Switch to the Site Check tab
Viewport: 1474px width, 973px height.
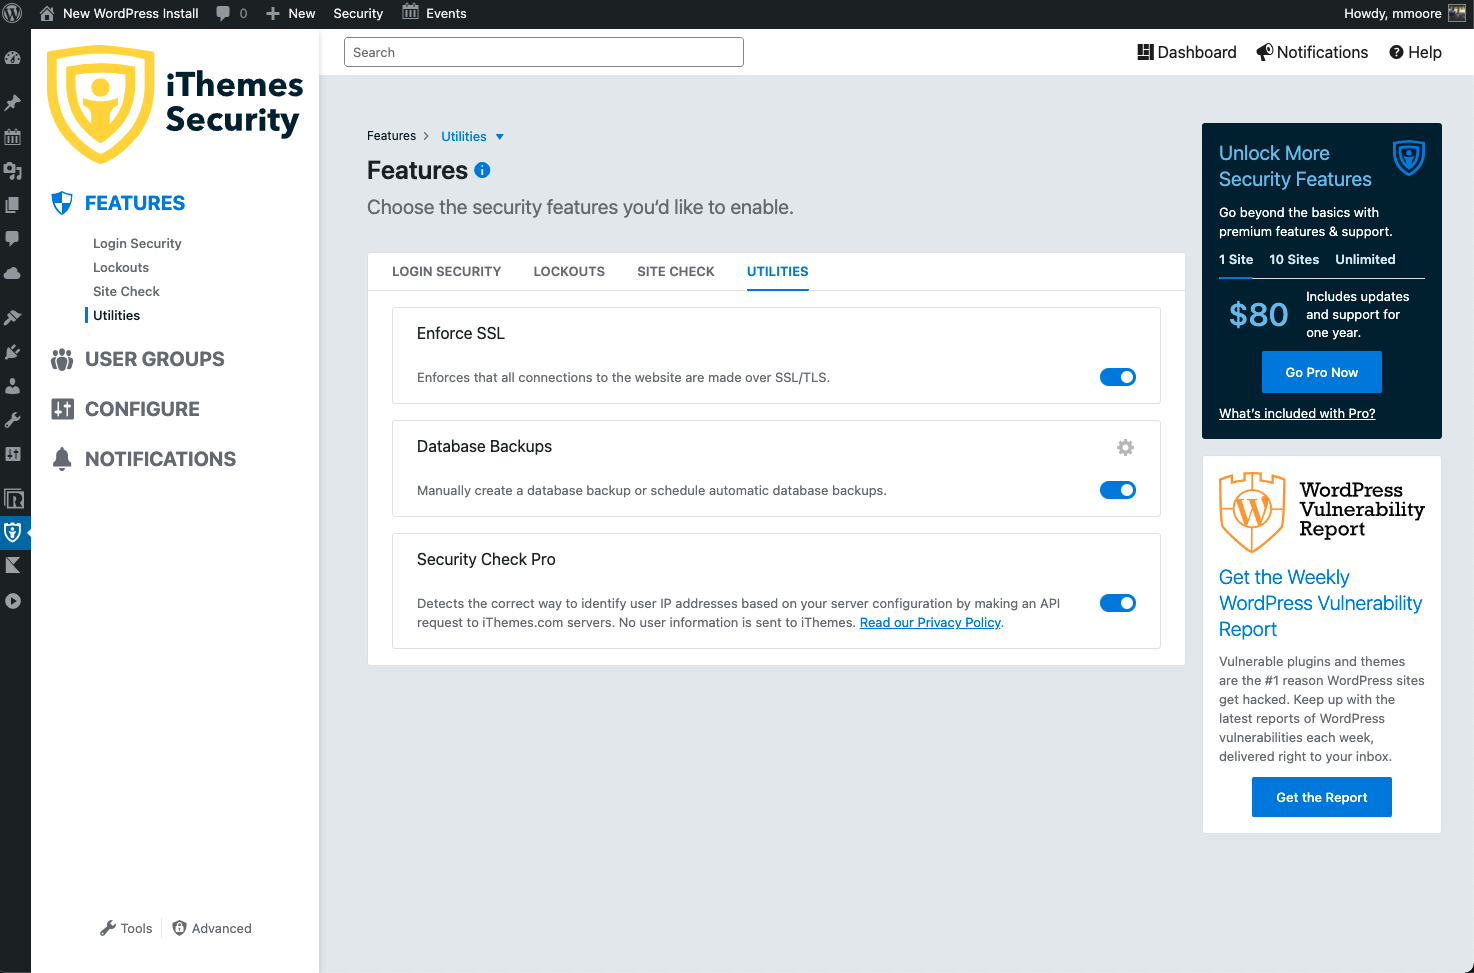coord(676,271)
